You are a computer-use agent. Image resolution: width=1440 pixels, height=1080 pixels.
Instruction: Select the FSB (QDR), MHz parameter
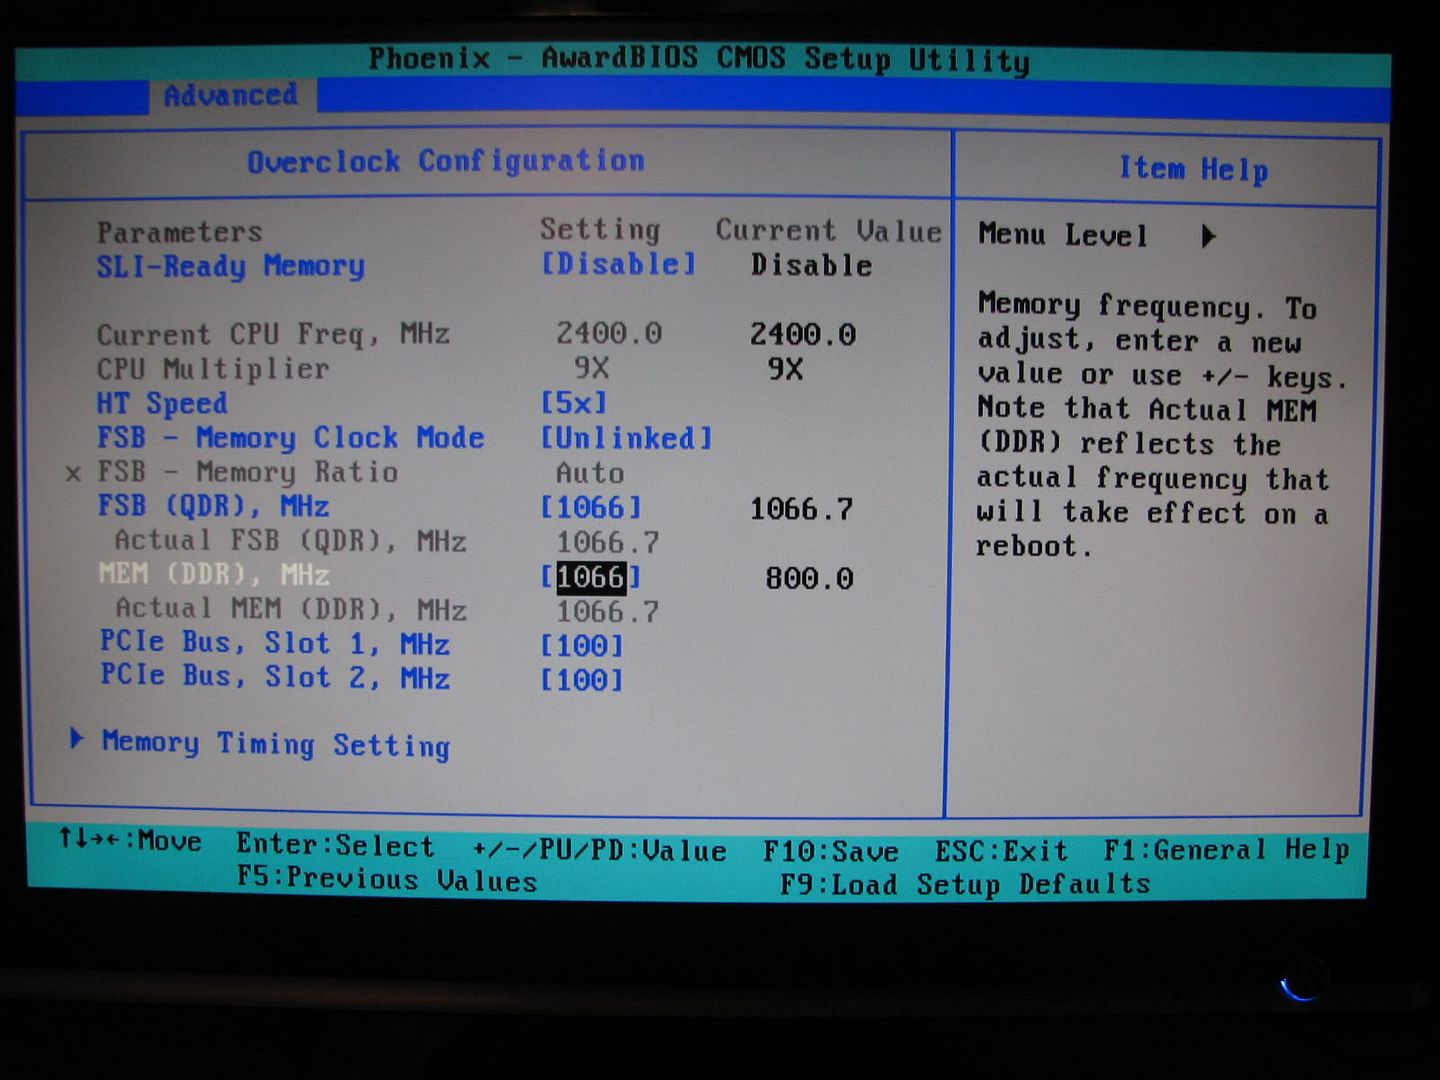tap(213, 506)
